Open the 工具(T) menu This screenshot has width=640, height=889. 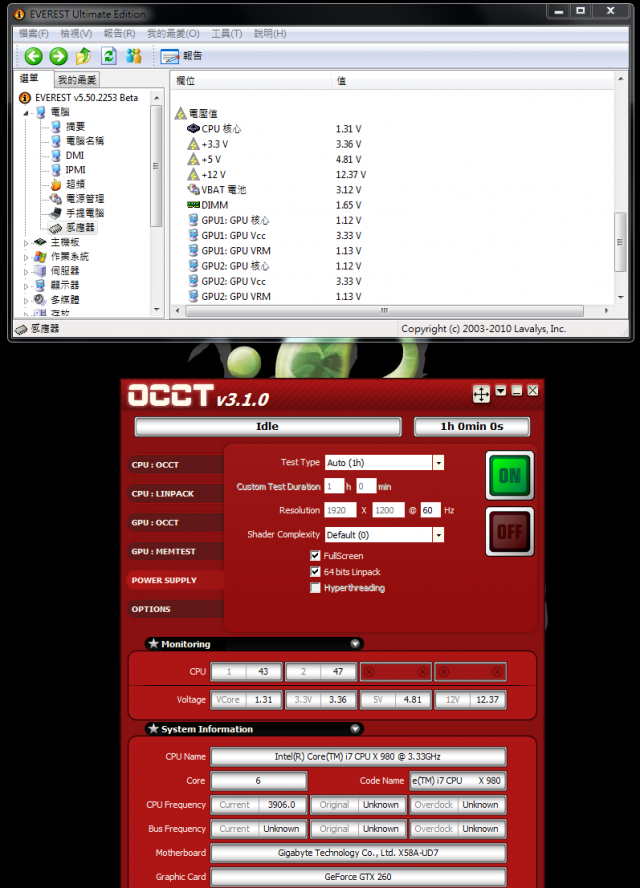(x=227, y=33)
